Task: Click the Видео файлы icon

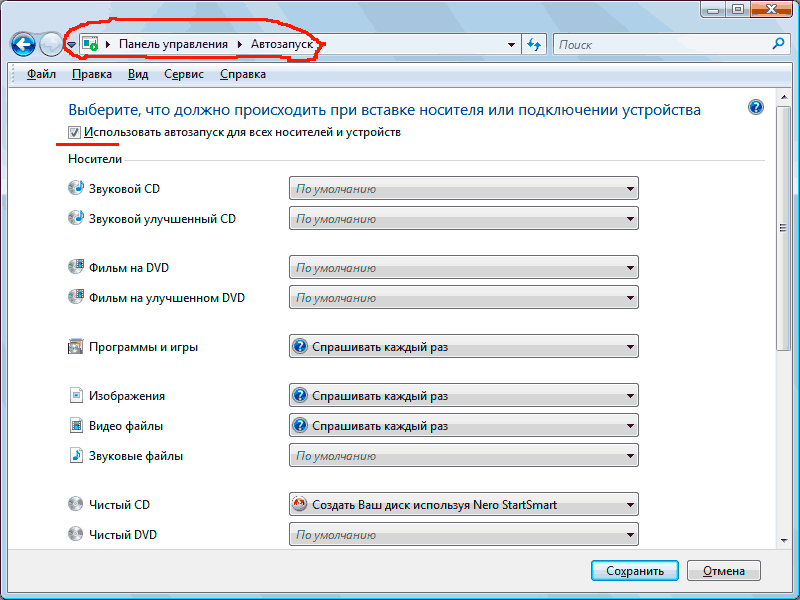Action: coord(76,425)
